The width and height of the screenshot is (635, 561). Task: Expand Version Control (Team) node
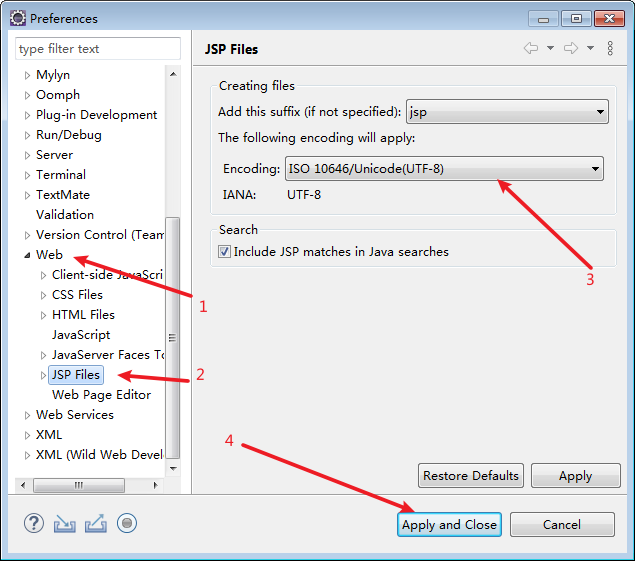coord(27,235)
